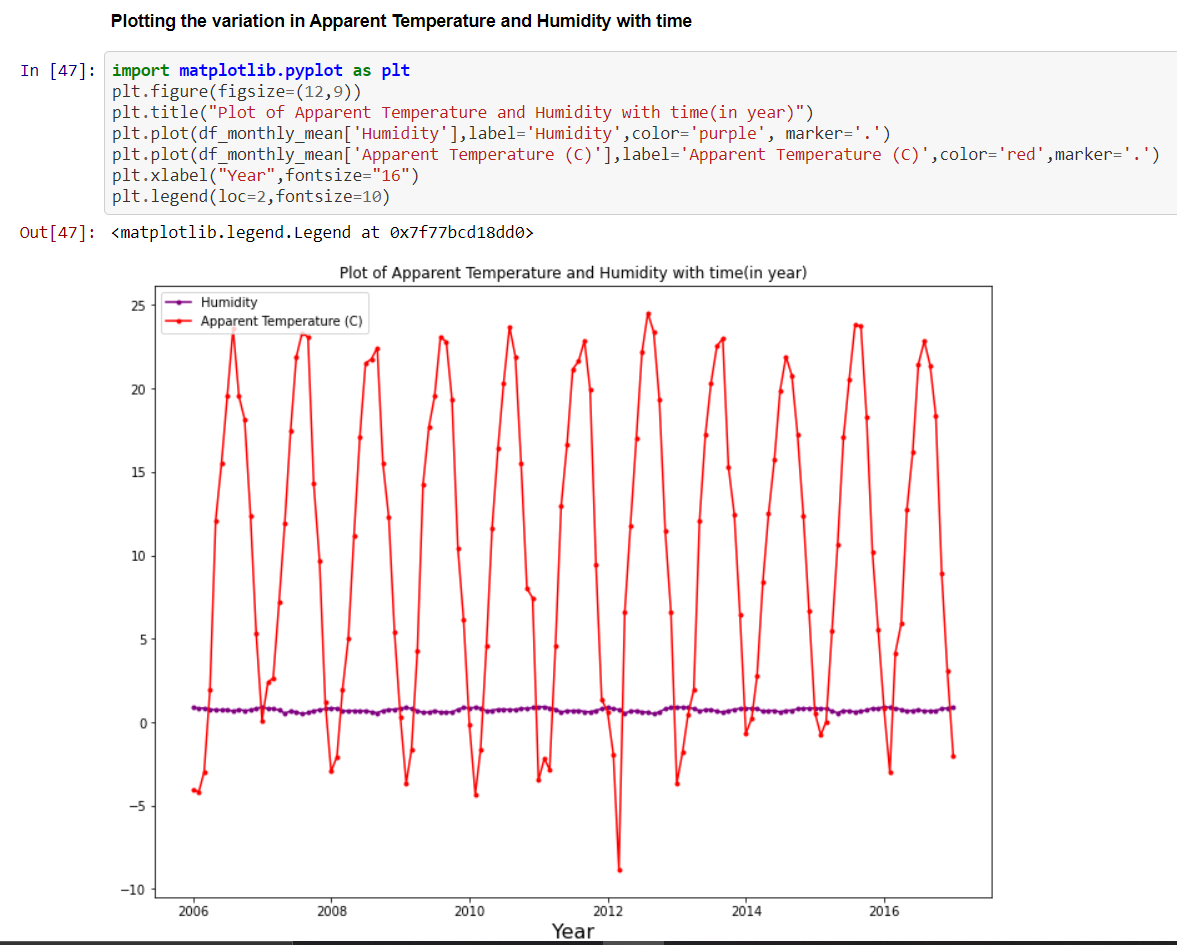
Task: Click the dark taskbar at the bottom
Action: coord(588,941)
